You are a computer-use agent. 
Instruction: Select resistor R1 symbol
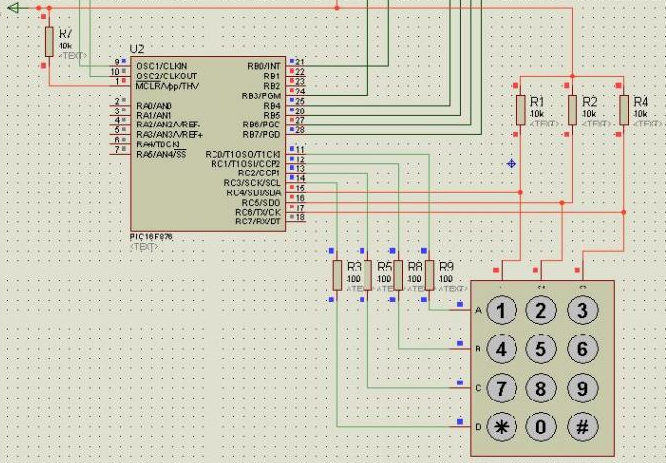click(x=520, y=109)
